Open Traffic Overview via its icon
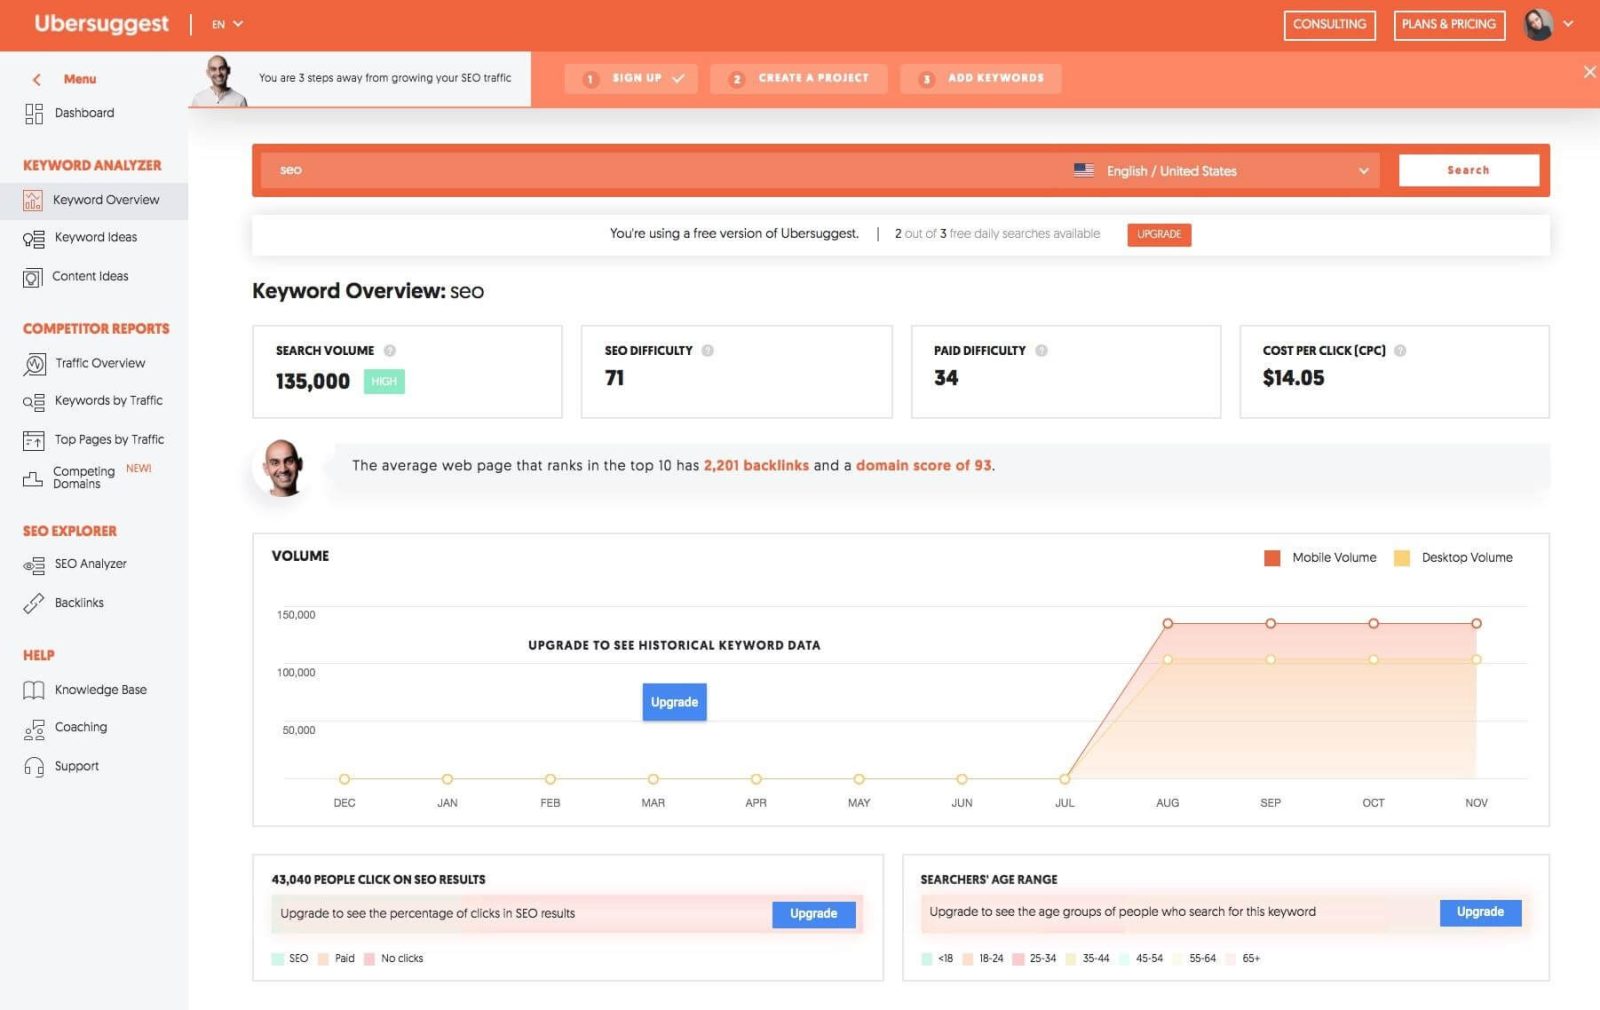The width and height of the screenshot is (1600, 1010). pos(34,365)
